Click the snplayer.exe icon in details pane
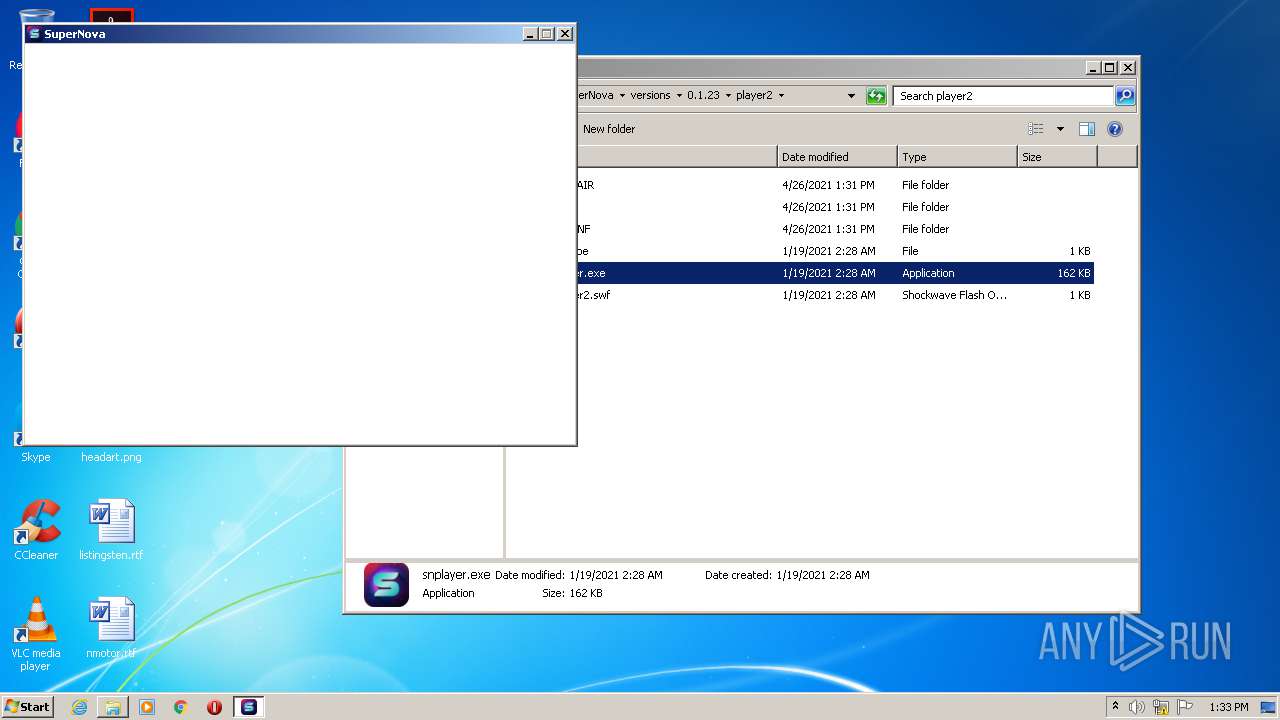The height and width of the screenshot is (720, 1280). 386,584
